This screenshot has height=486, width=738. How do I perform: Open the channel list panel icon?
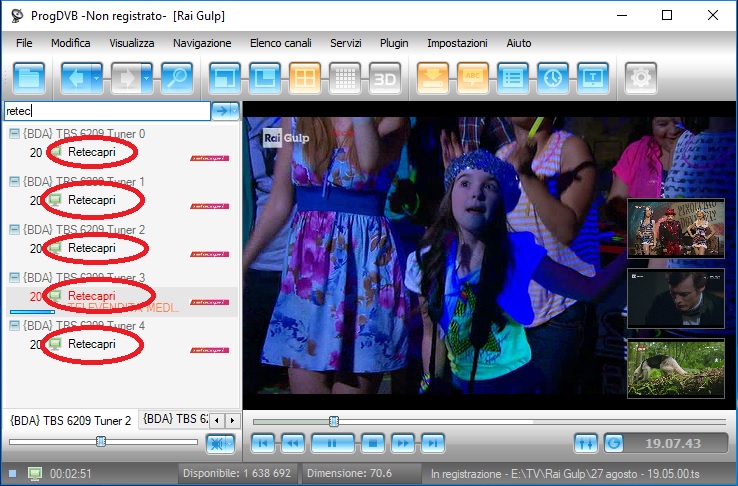[x=512, y=76]
